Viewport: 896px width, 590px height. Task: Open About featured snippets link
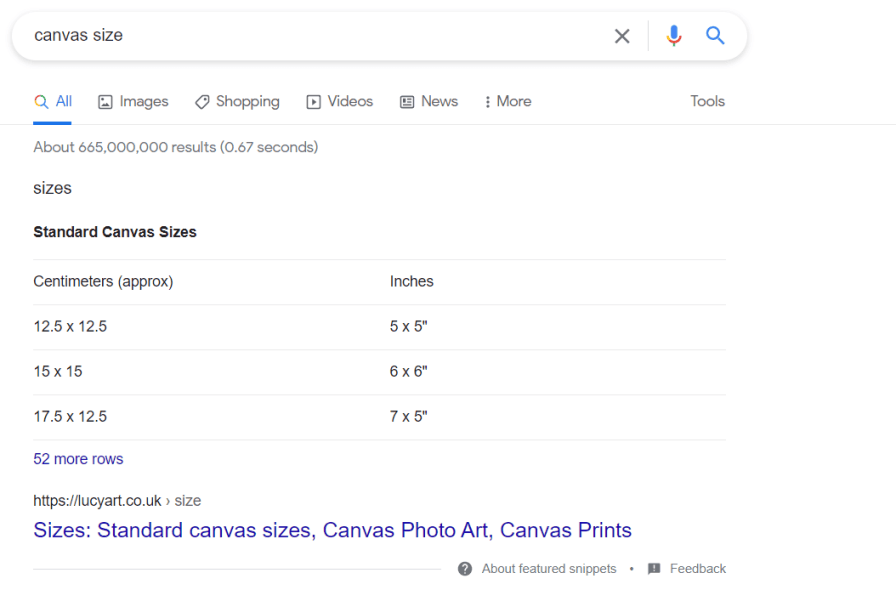[x=549, y=569]
